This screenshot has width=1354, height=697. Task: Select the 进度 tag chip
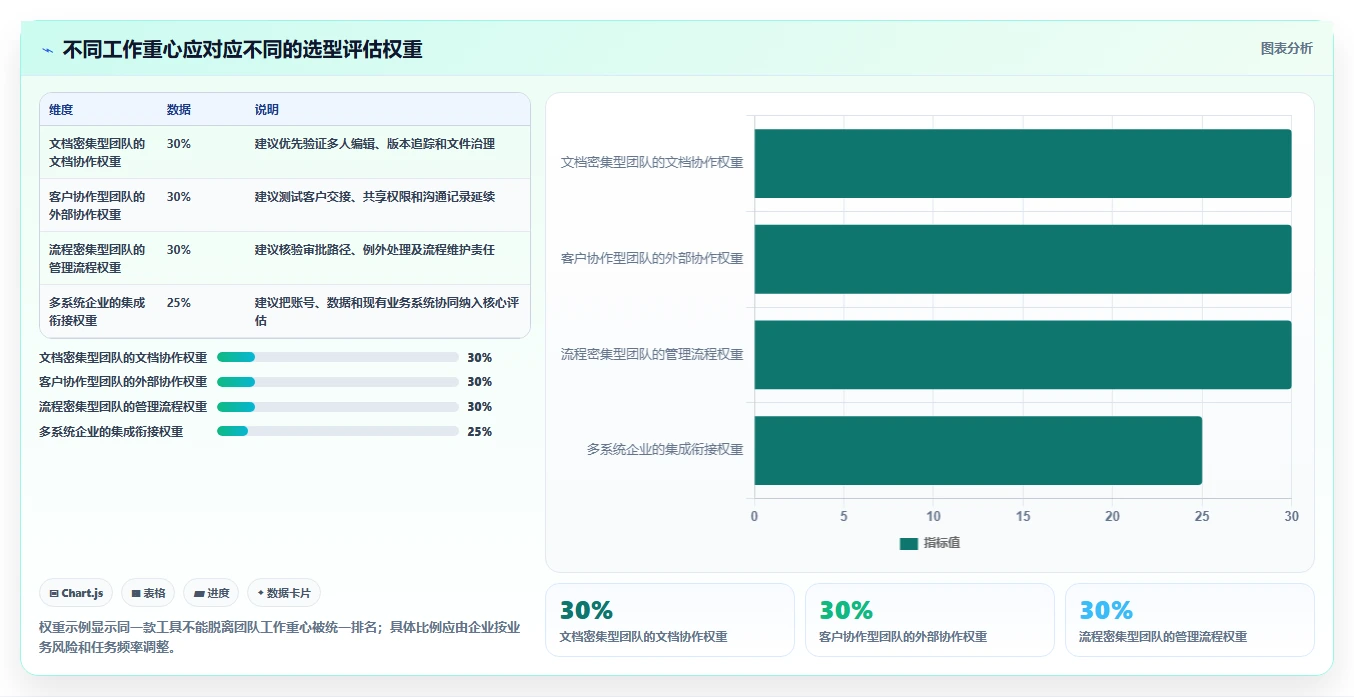pos(211,593)
